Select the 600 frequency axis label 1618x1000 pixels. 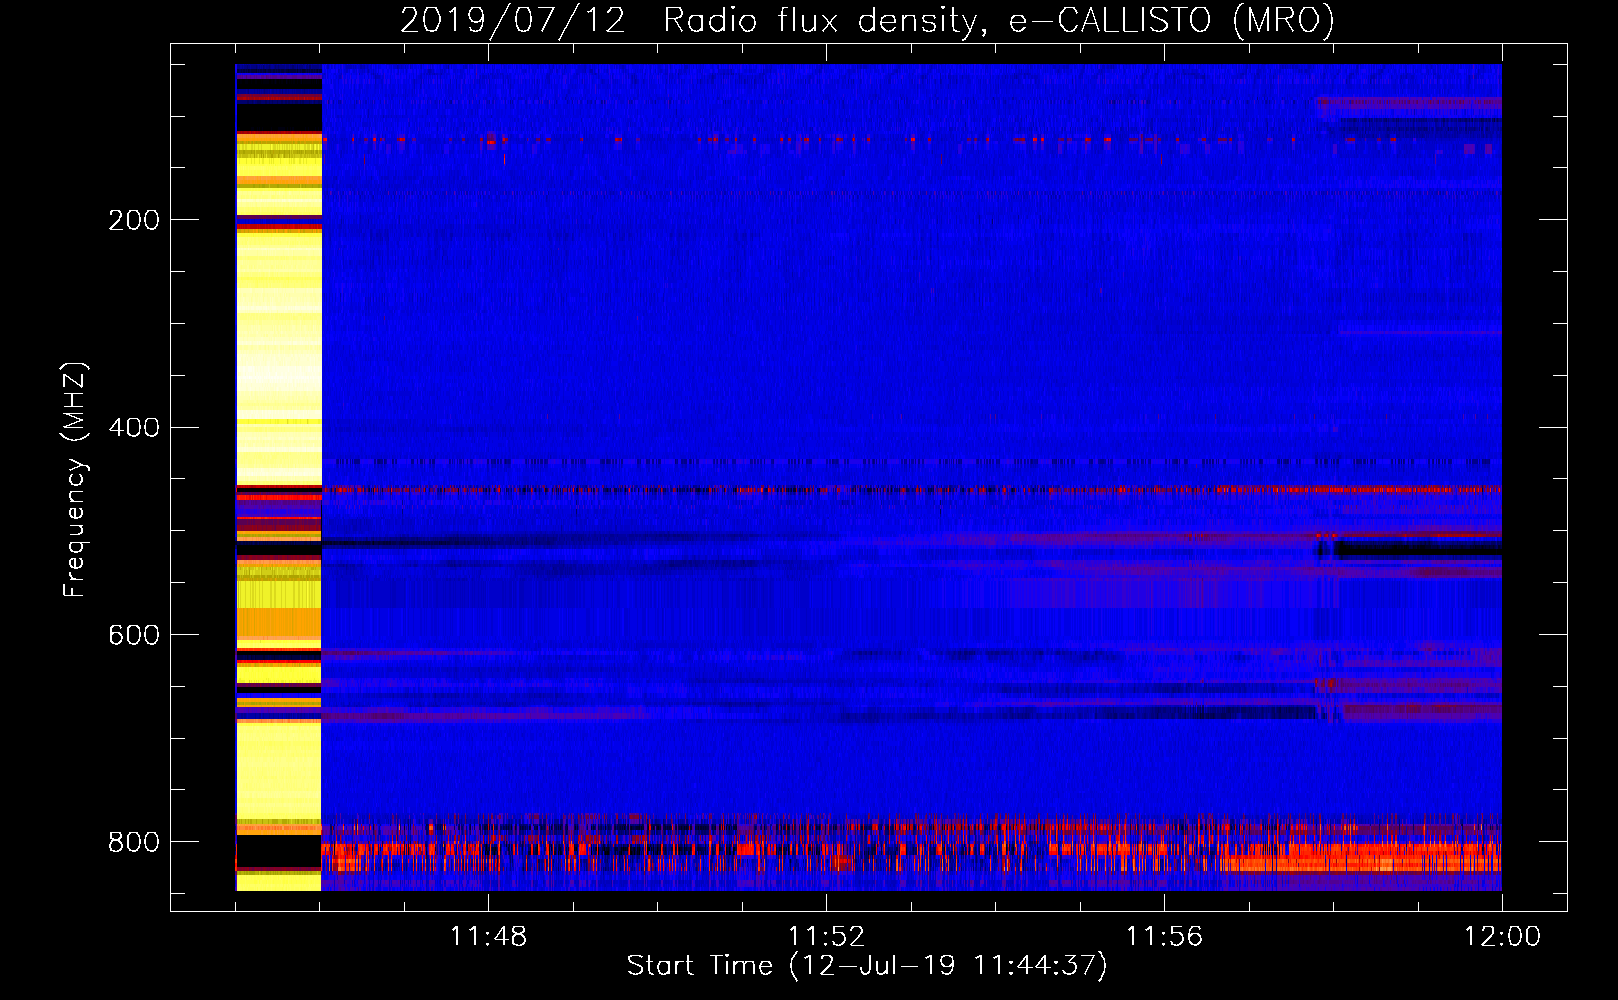coord(134,636)
